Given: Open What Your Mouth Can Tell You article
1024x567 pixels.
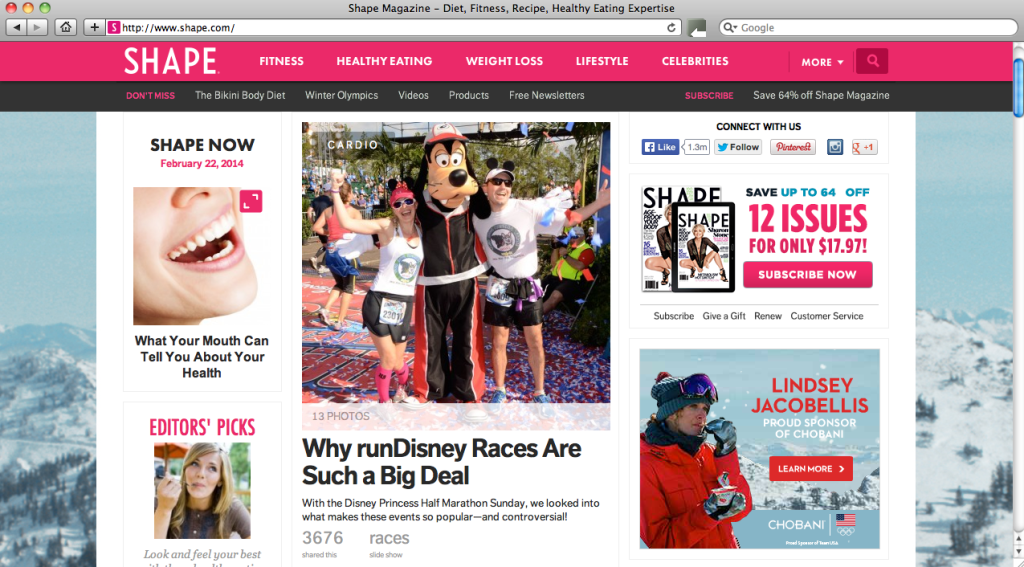Looking at the screenshot, I should tap(202, 357).
